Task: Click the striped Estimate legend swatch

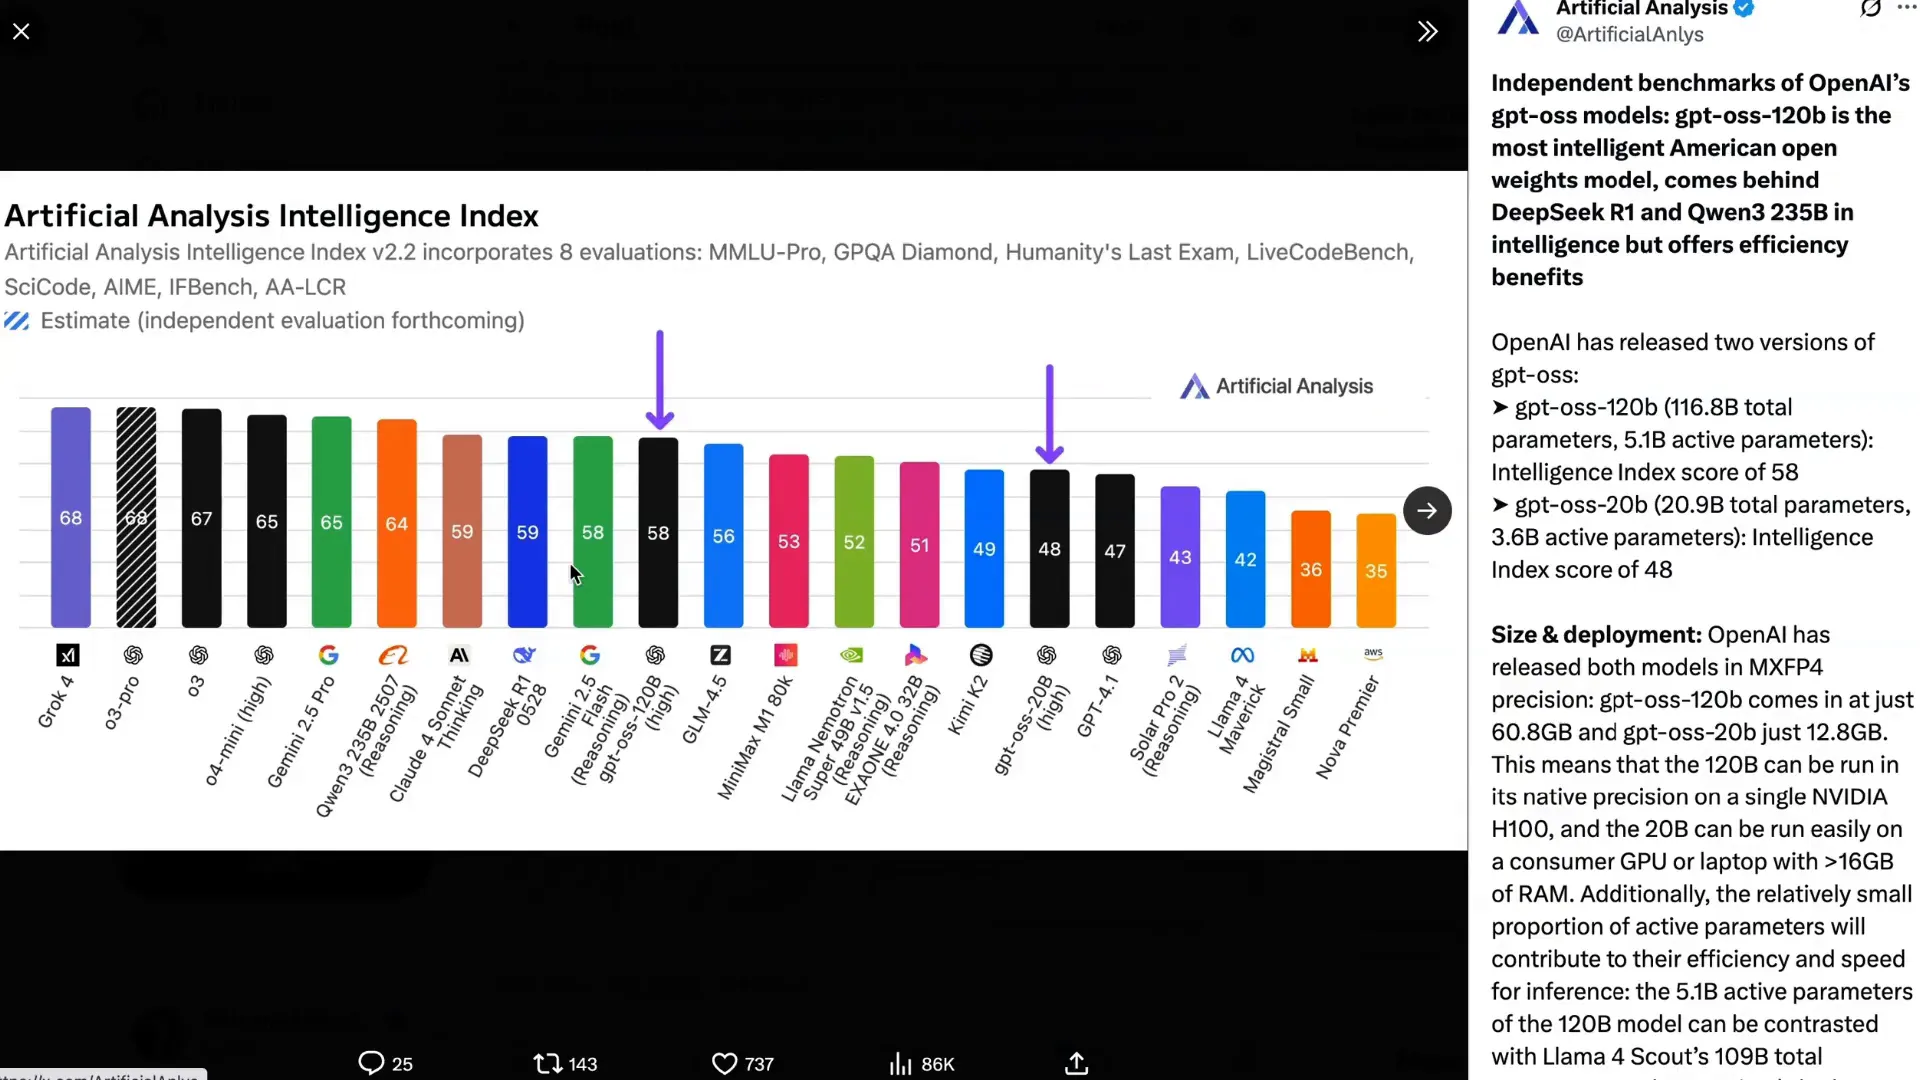Action: (x=17, y=321)
